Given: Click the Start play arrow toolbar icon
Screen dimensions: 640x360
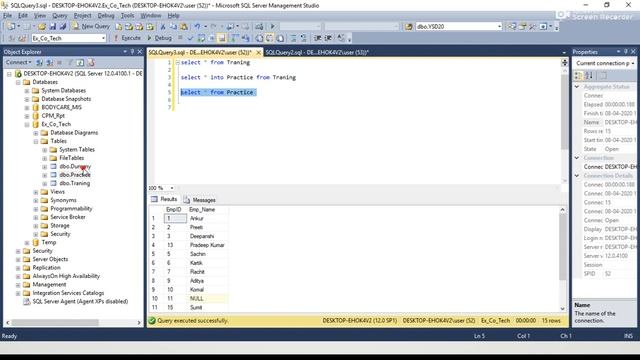Looking at the screenshot, I should (x=272, y=27).
